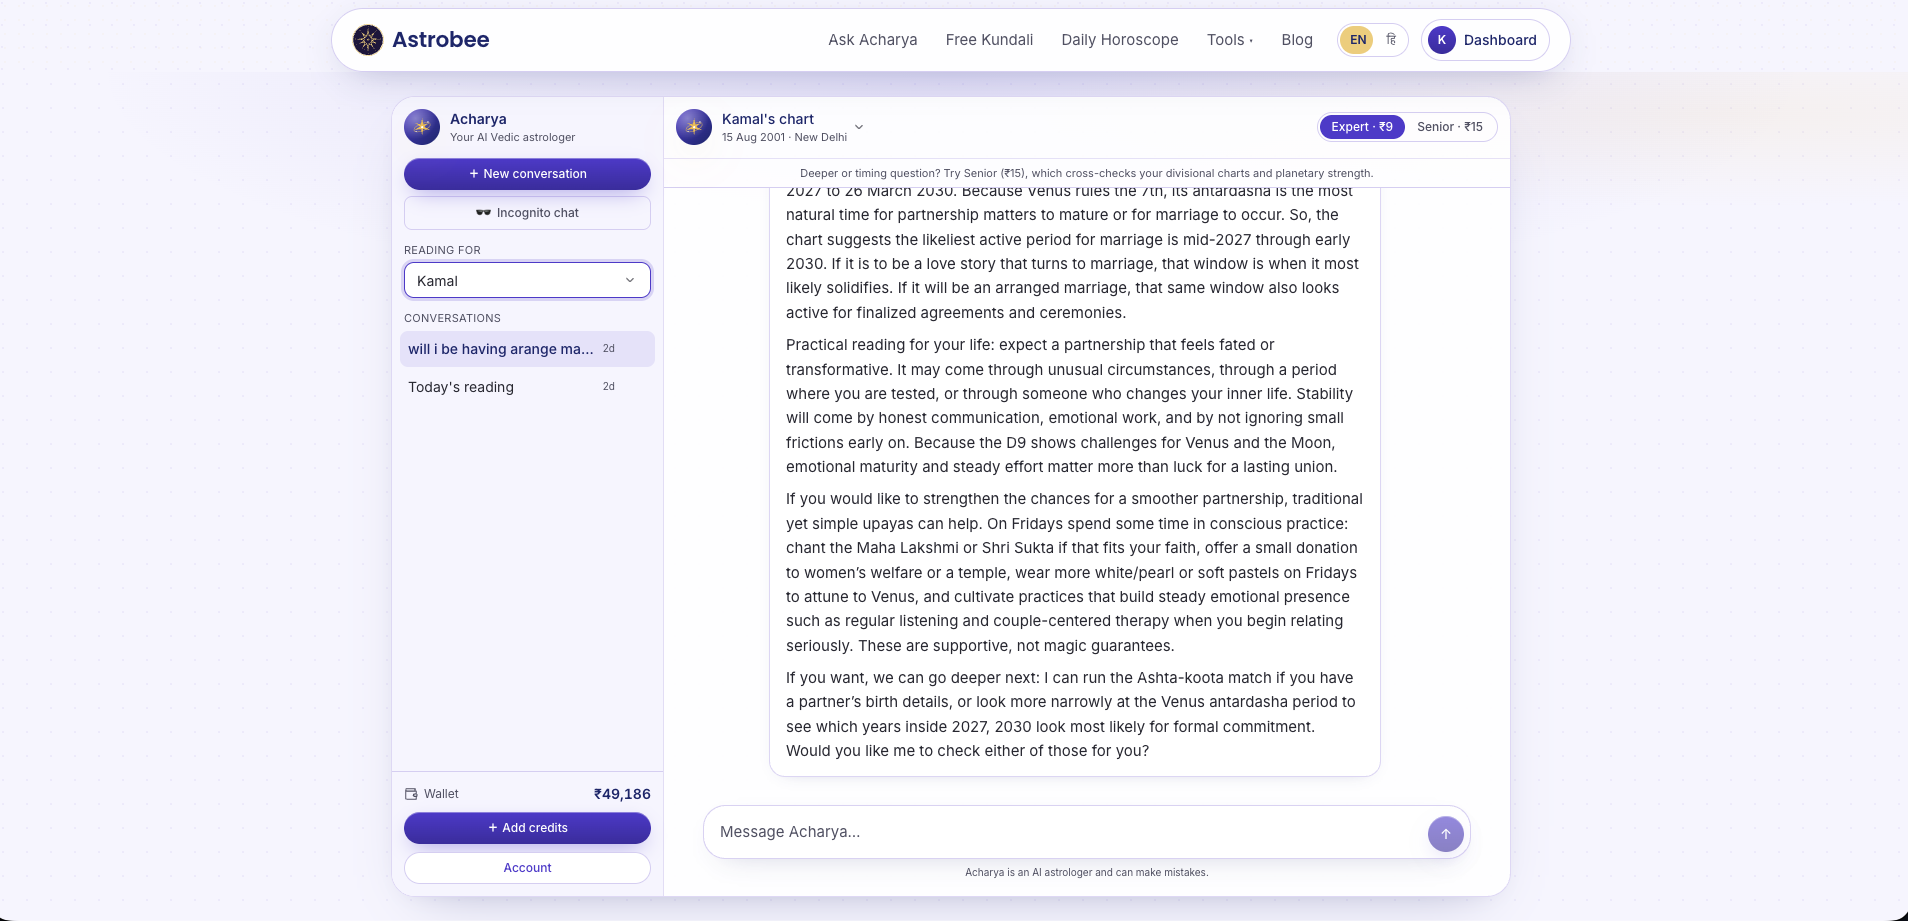Open Free Kundali page
Screen dimensions: 1908x921
989,40
